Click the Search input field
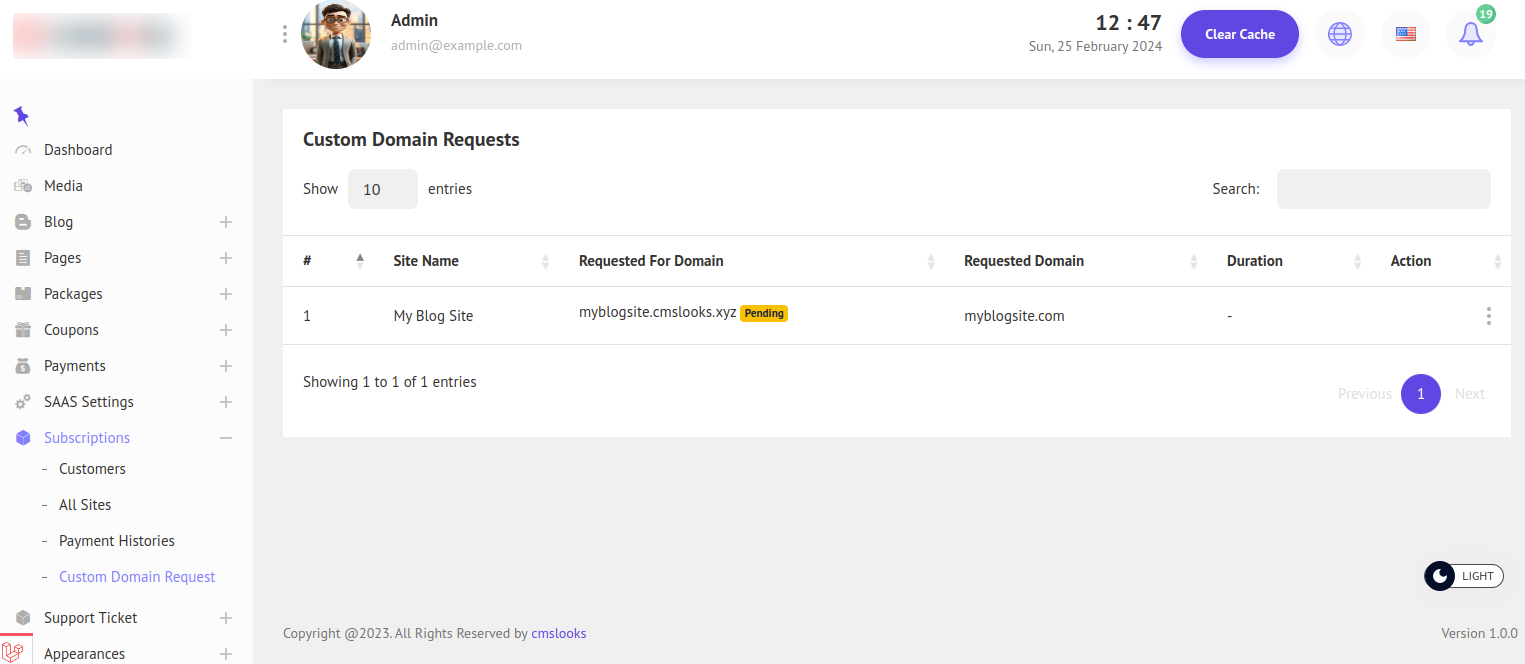Viewport: 1525px width, 664px height. (x=1383, y=189)
